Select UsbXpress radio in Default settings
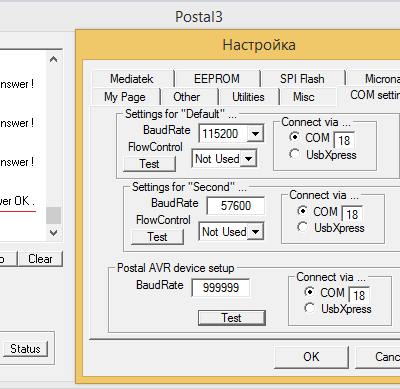Screen dimensions: 400x389 click(x=294, y=154)
